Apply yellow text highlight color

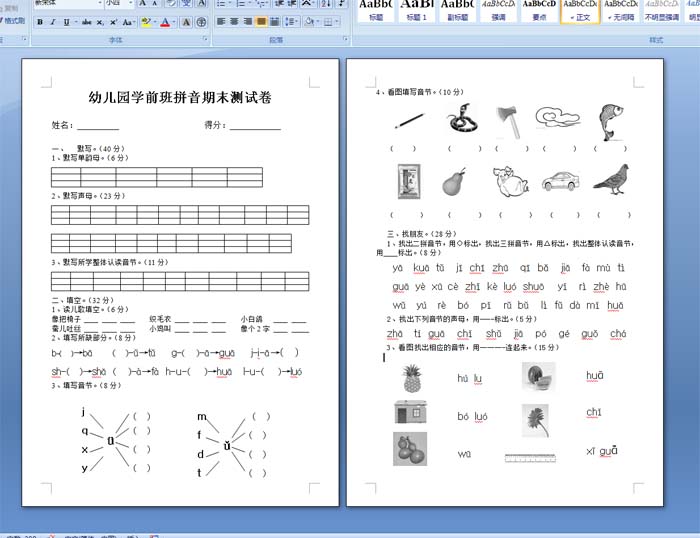point(145,22)
